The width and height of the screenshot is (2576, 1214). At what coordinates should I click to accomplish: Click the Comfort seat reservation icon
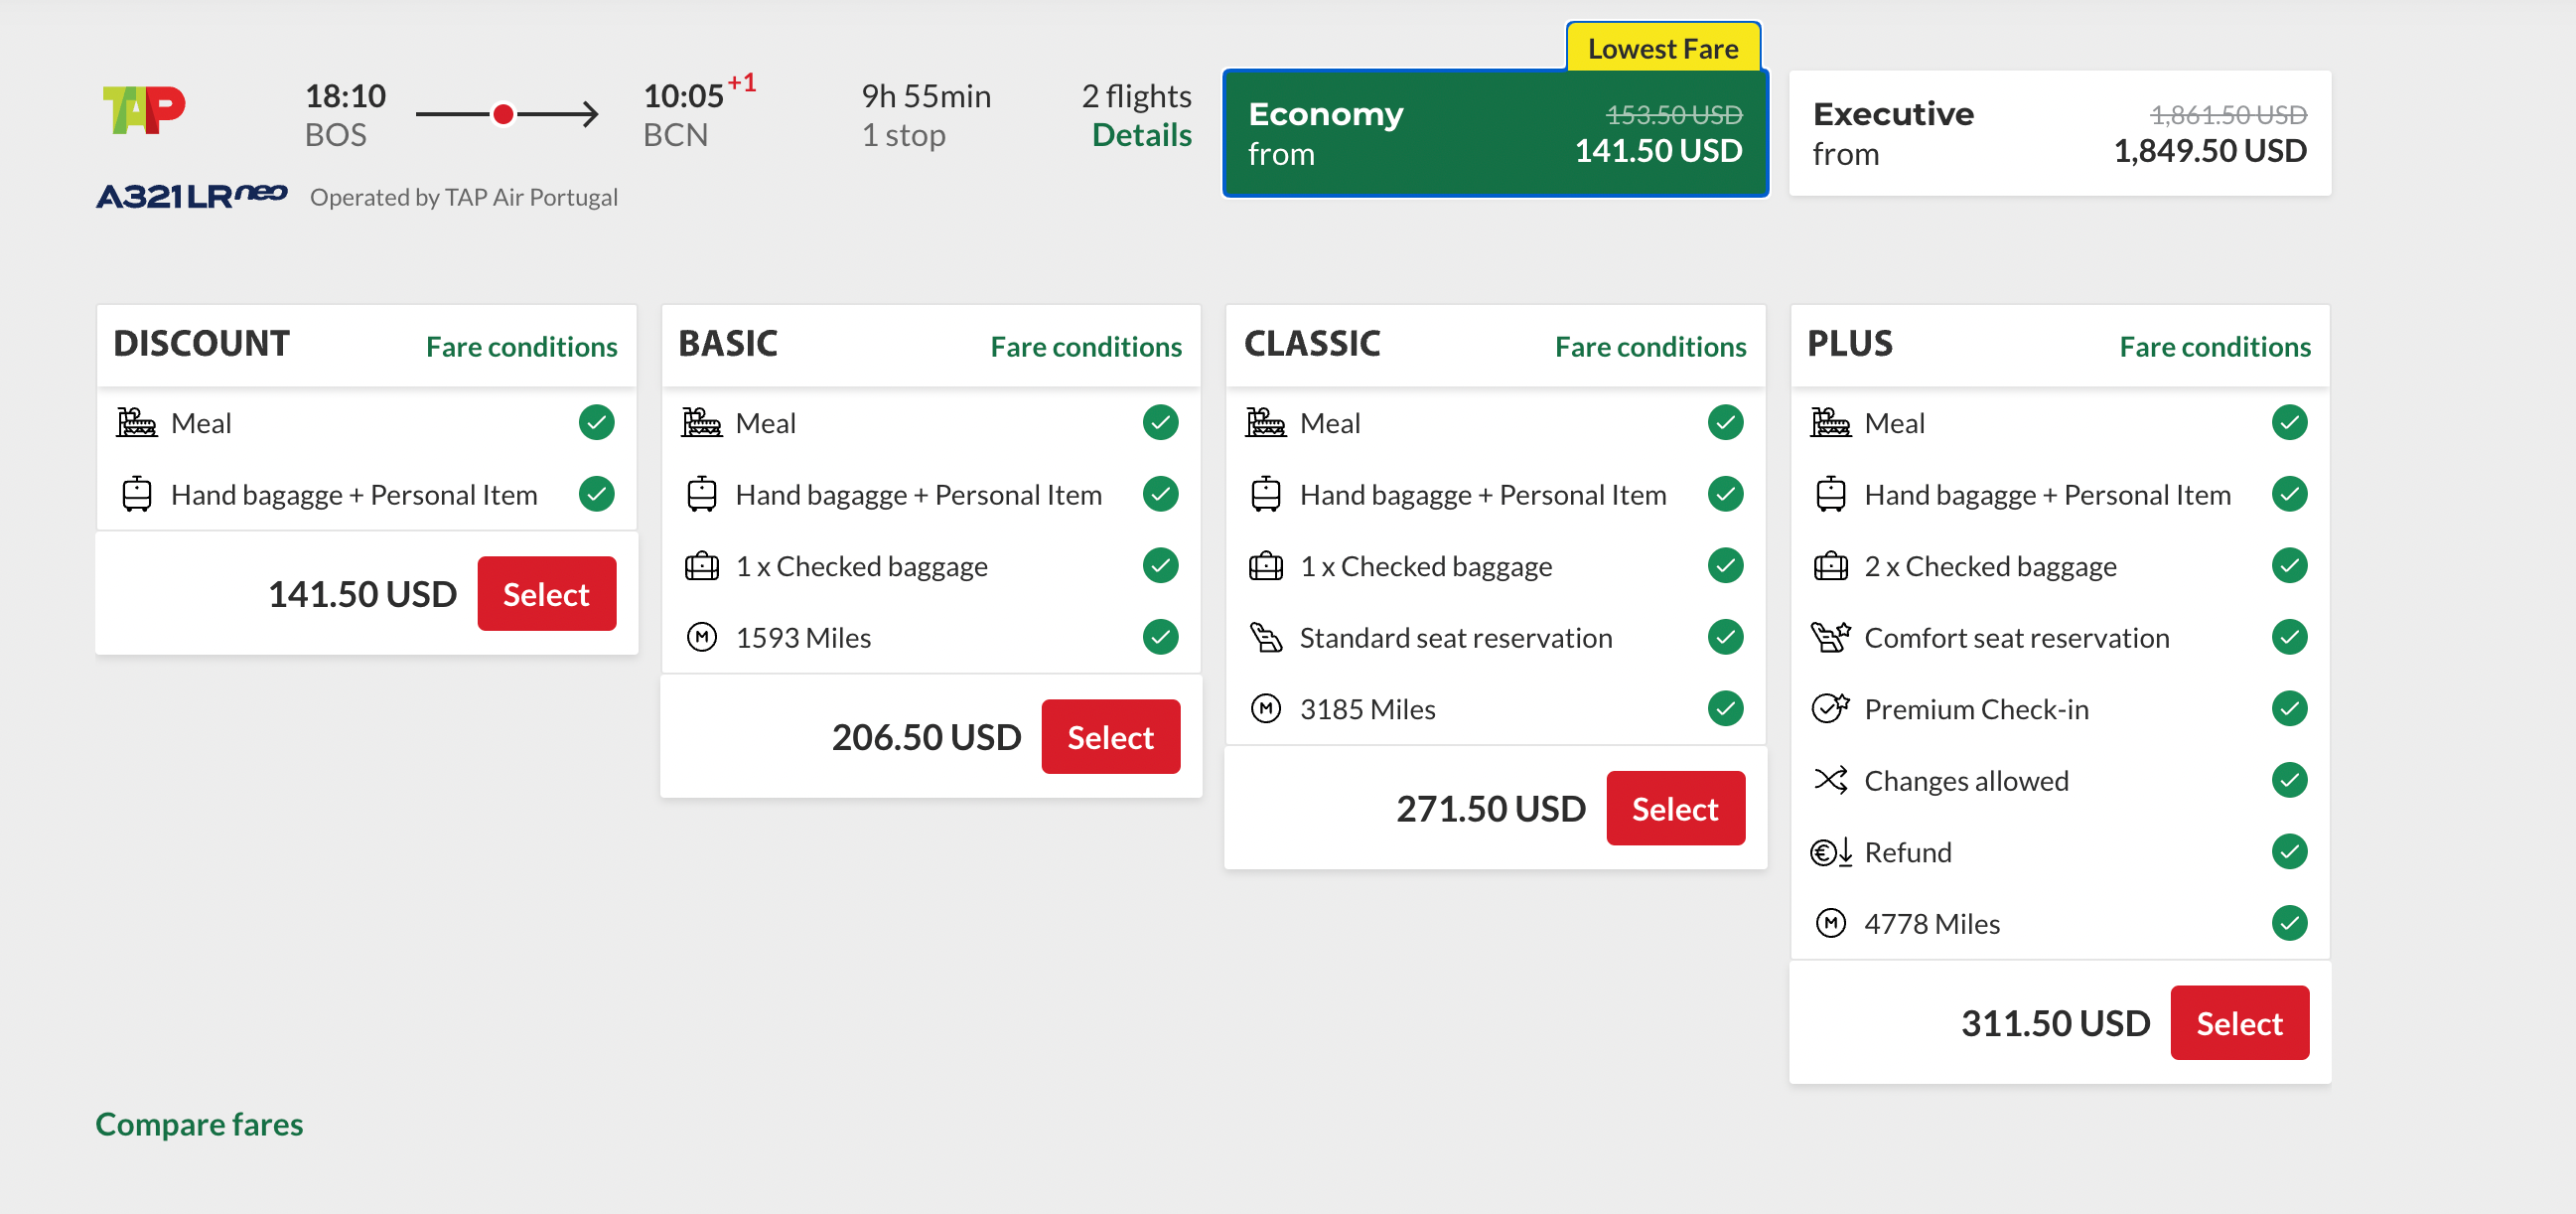[1829, 637]
